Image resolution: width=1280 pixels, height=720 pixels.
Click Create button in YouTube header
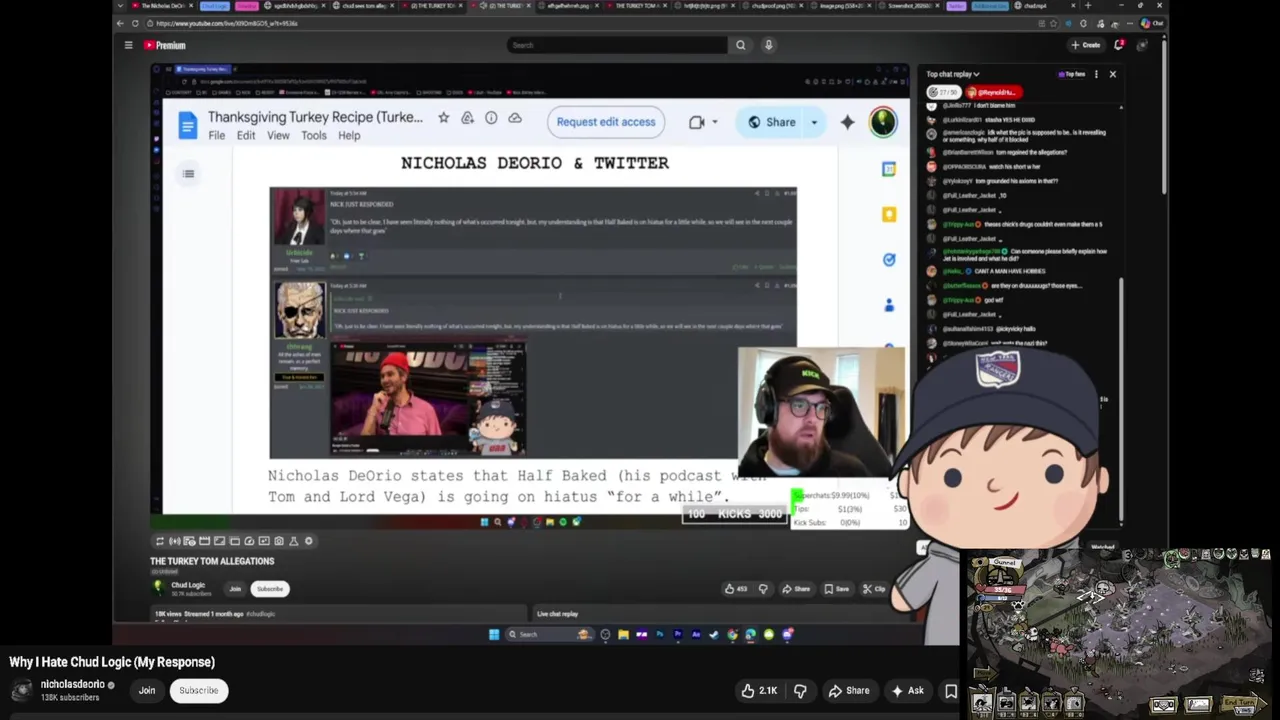point(1085,45)
